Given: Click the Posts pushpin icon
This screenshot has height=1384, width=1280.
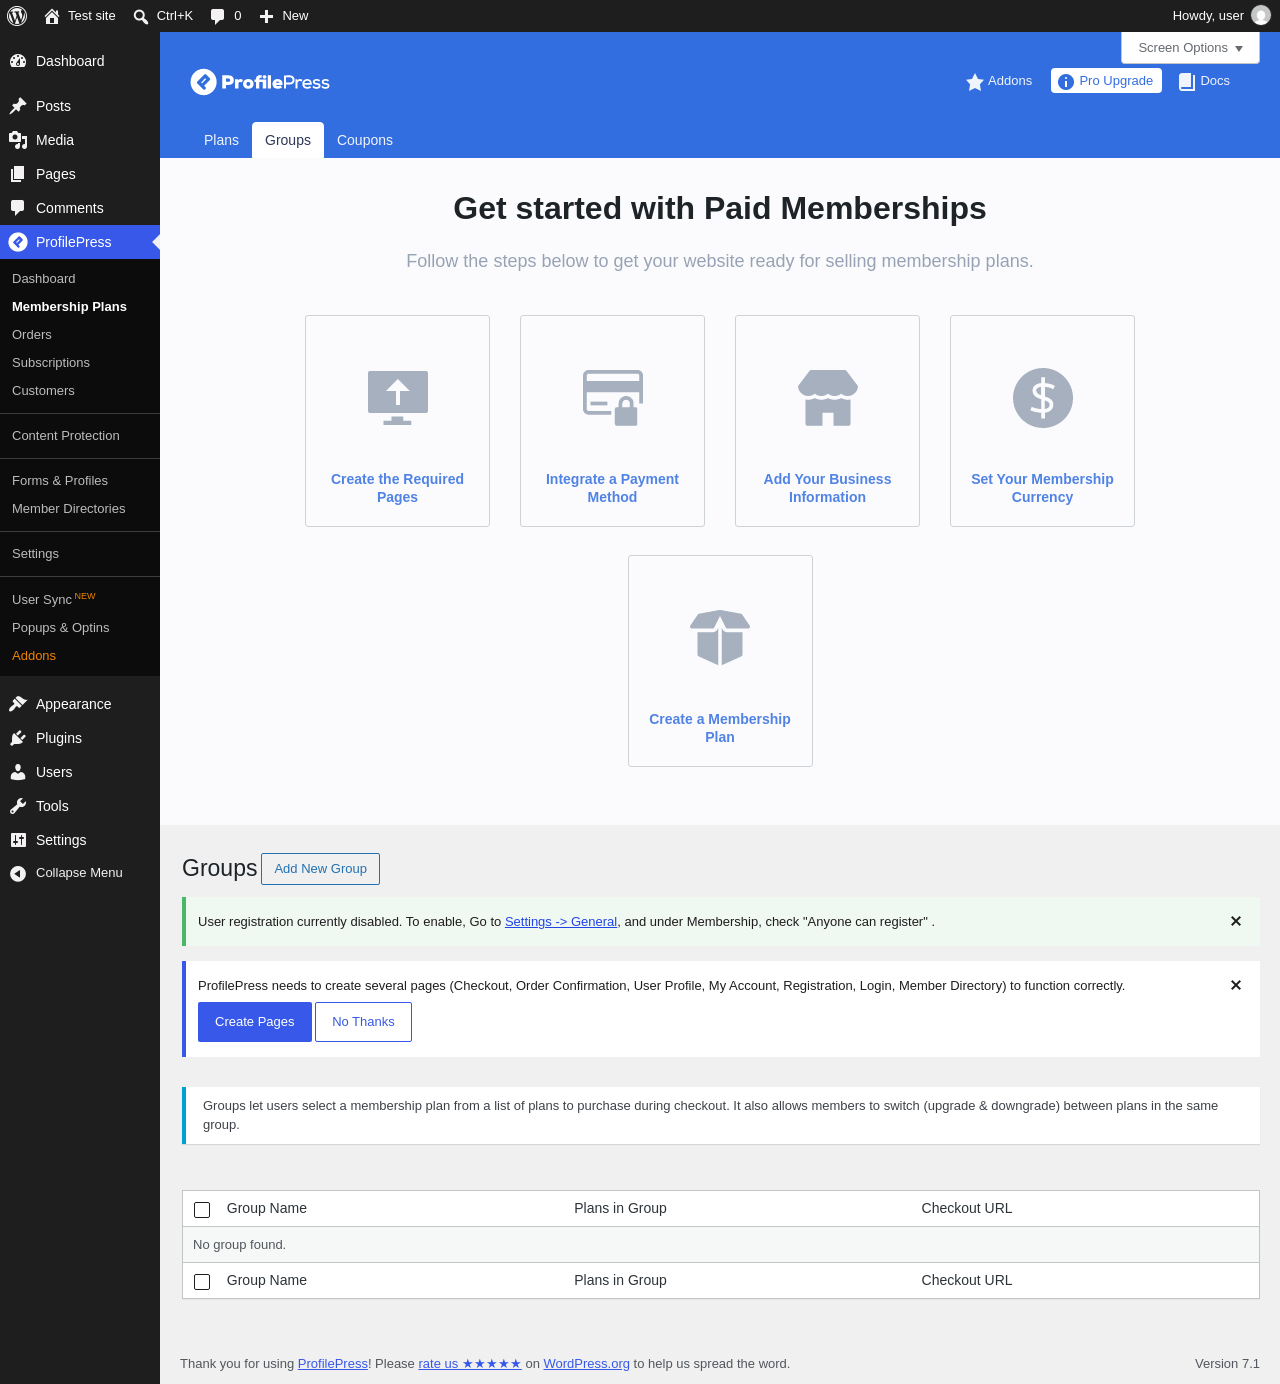Looking at the screenshot, I should (x=18, y=106).
